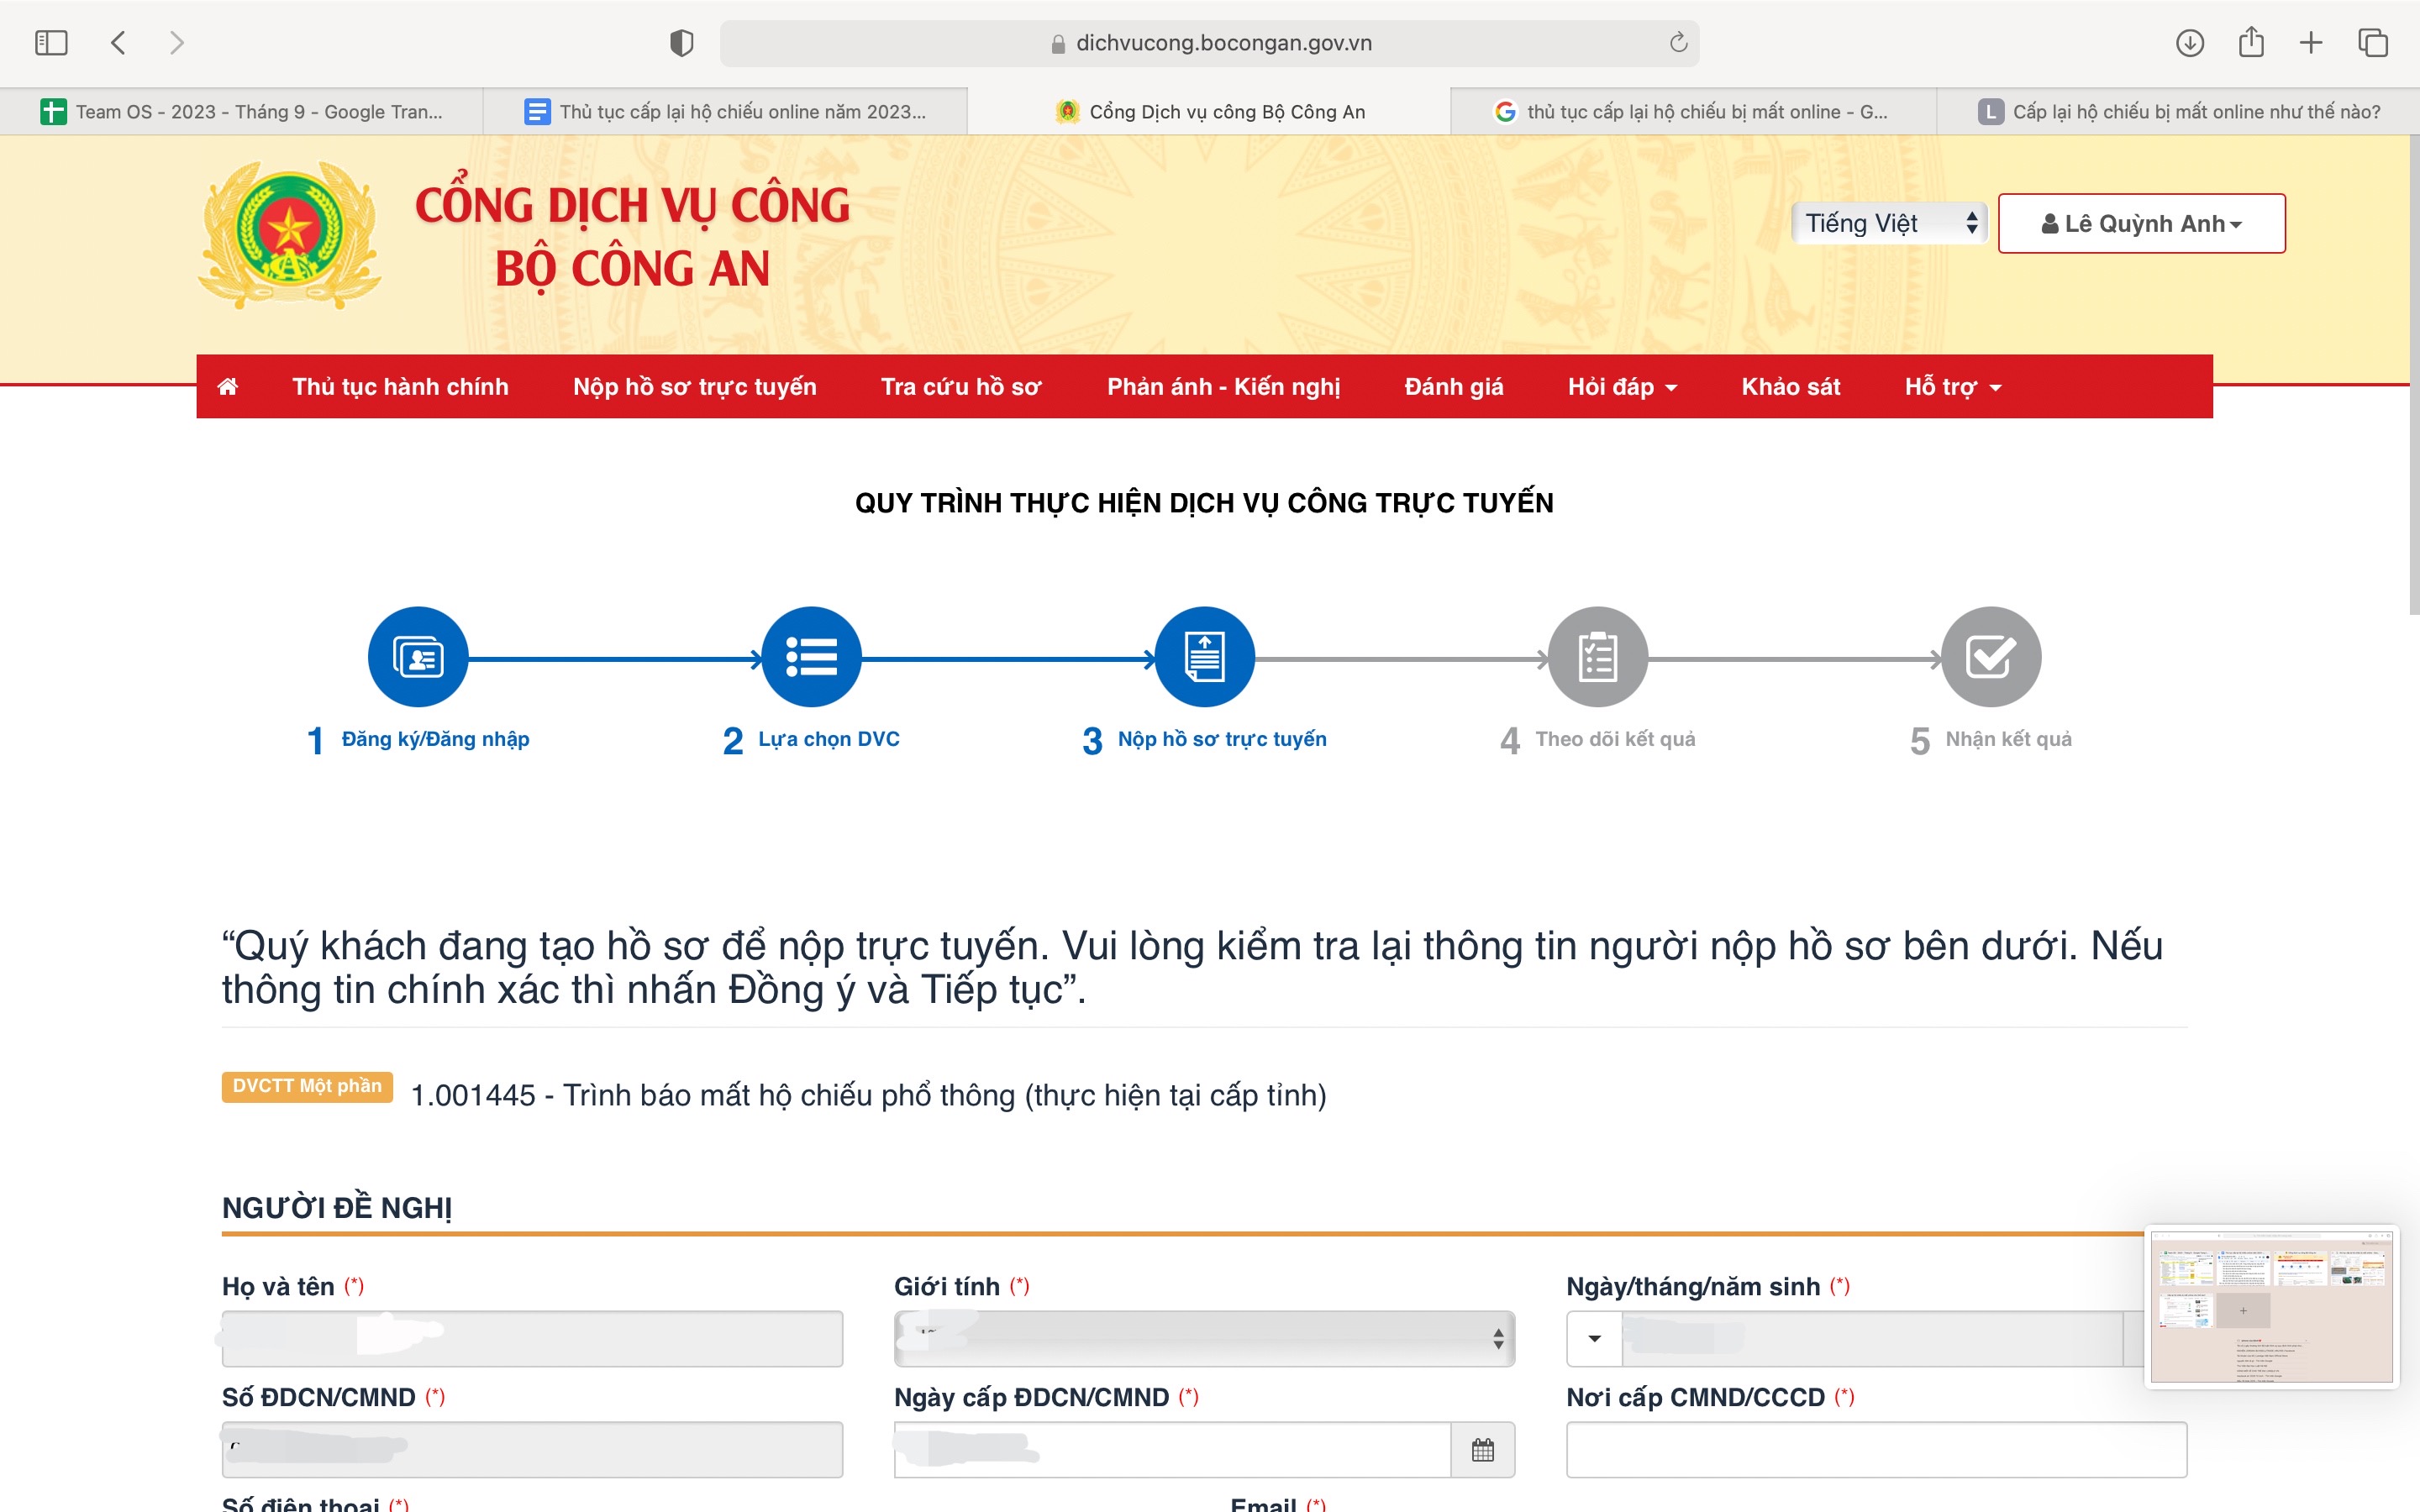Open Thủ tục hành chính menu item
The height and width of the screenshot is (1512, 2420).
tap(400, 387)
